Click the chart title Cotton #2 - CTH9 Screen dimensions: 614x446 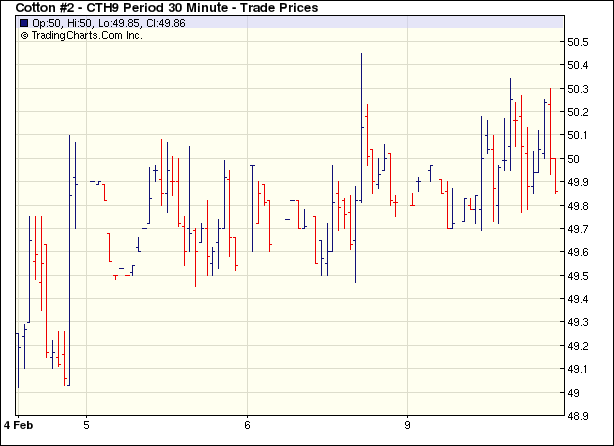pyautogui.click(x=167, y=8)
